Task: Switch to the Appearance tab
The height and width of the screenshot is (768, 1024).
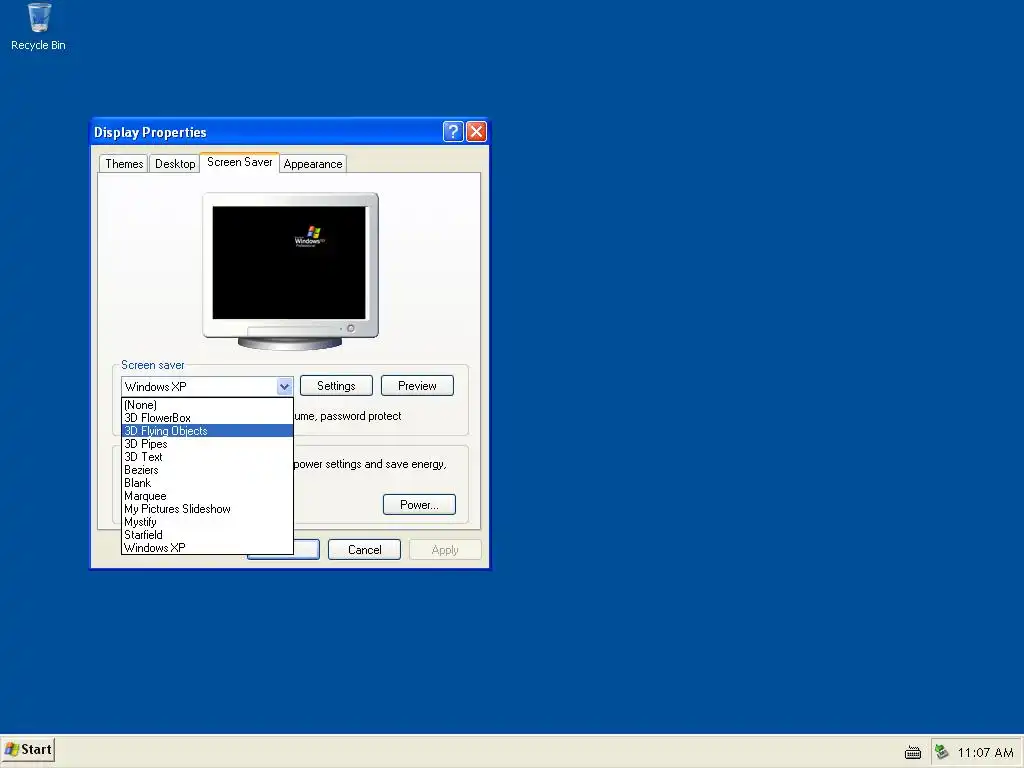Action: 313,164
